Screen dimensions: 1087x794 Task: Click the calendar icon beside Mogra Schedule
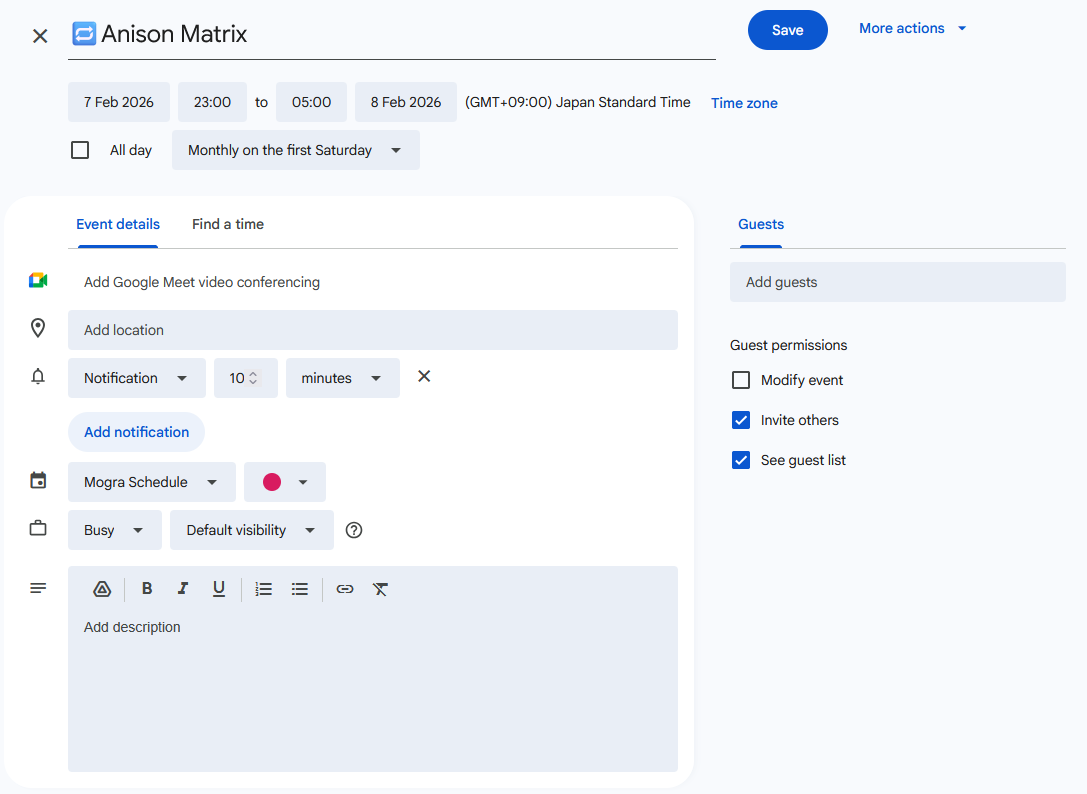coord(38,481)
